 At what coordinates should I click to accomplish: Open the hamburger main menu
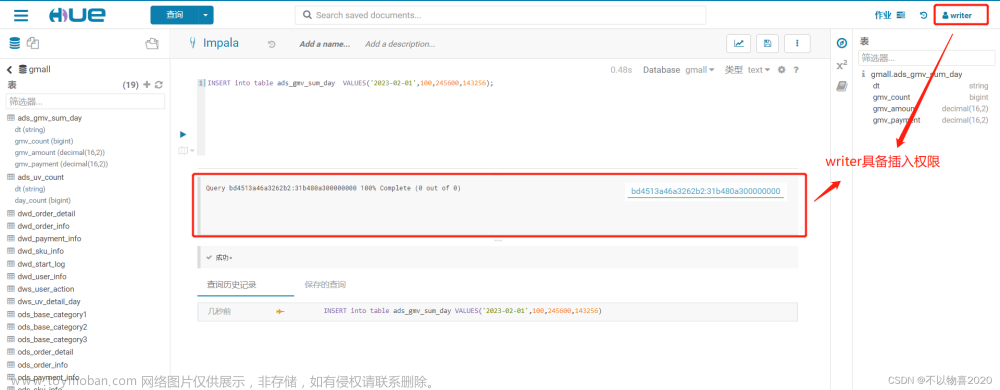[x=21, y=15]
